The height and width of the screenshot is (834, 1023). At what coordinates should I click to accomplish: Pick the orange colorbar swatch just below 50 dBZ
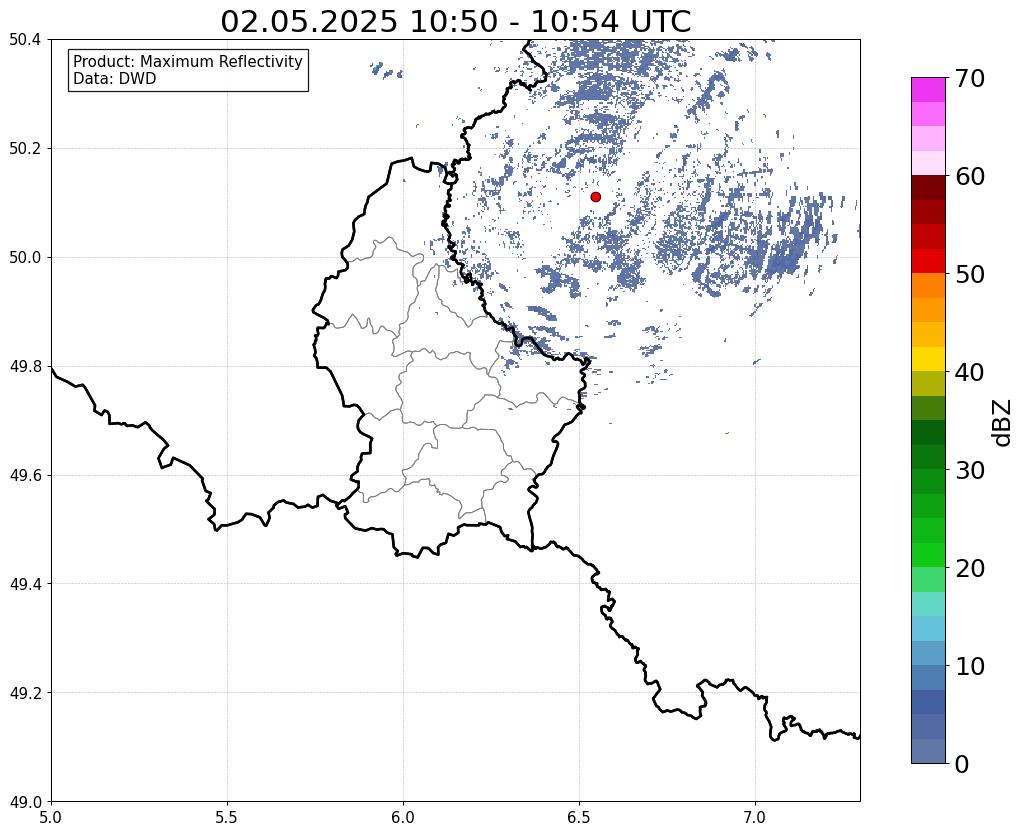928,286
